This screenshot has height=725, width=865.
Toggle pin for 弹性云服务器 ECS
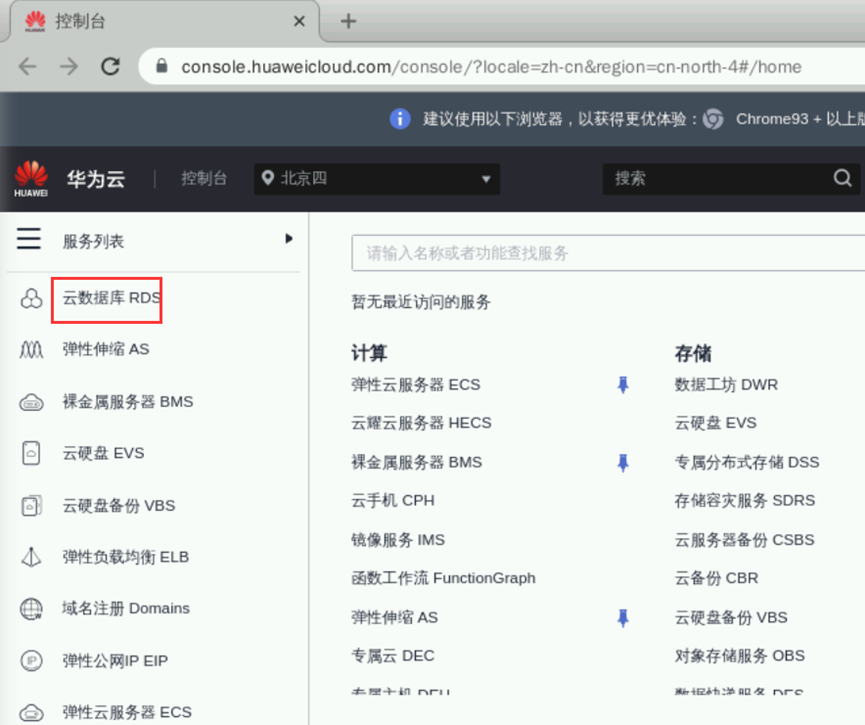coord(623,385)
